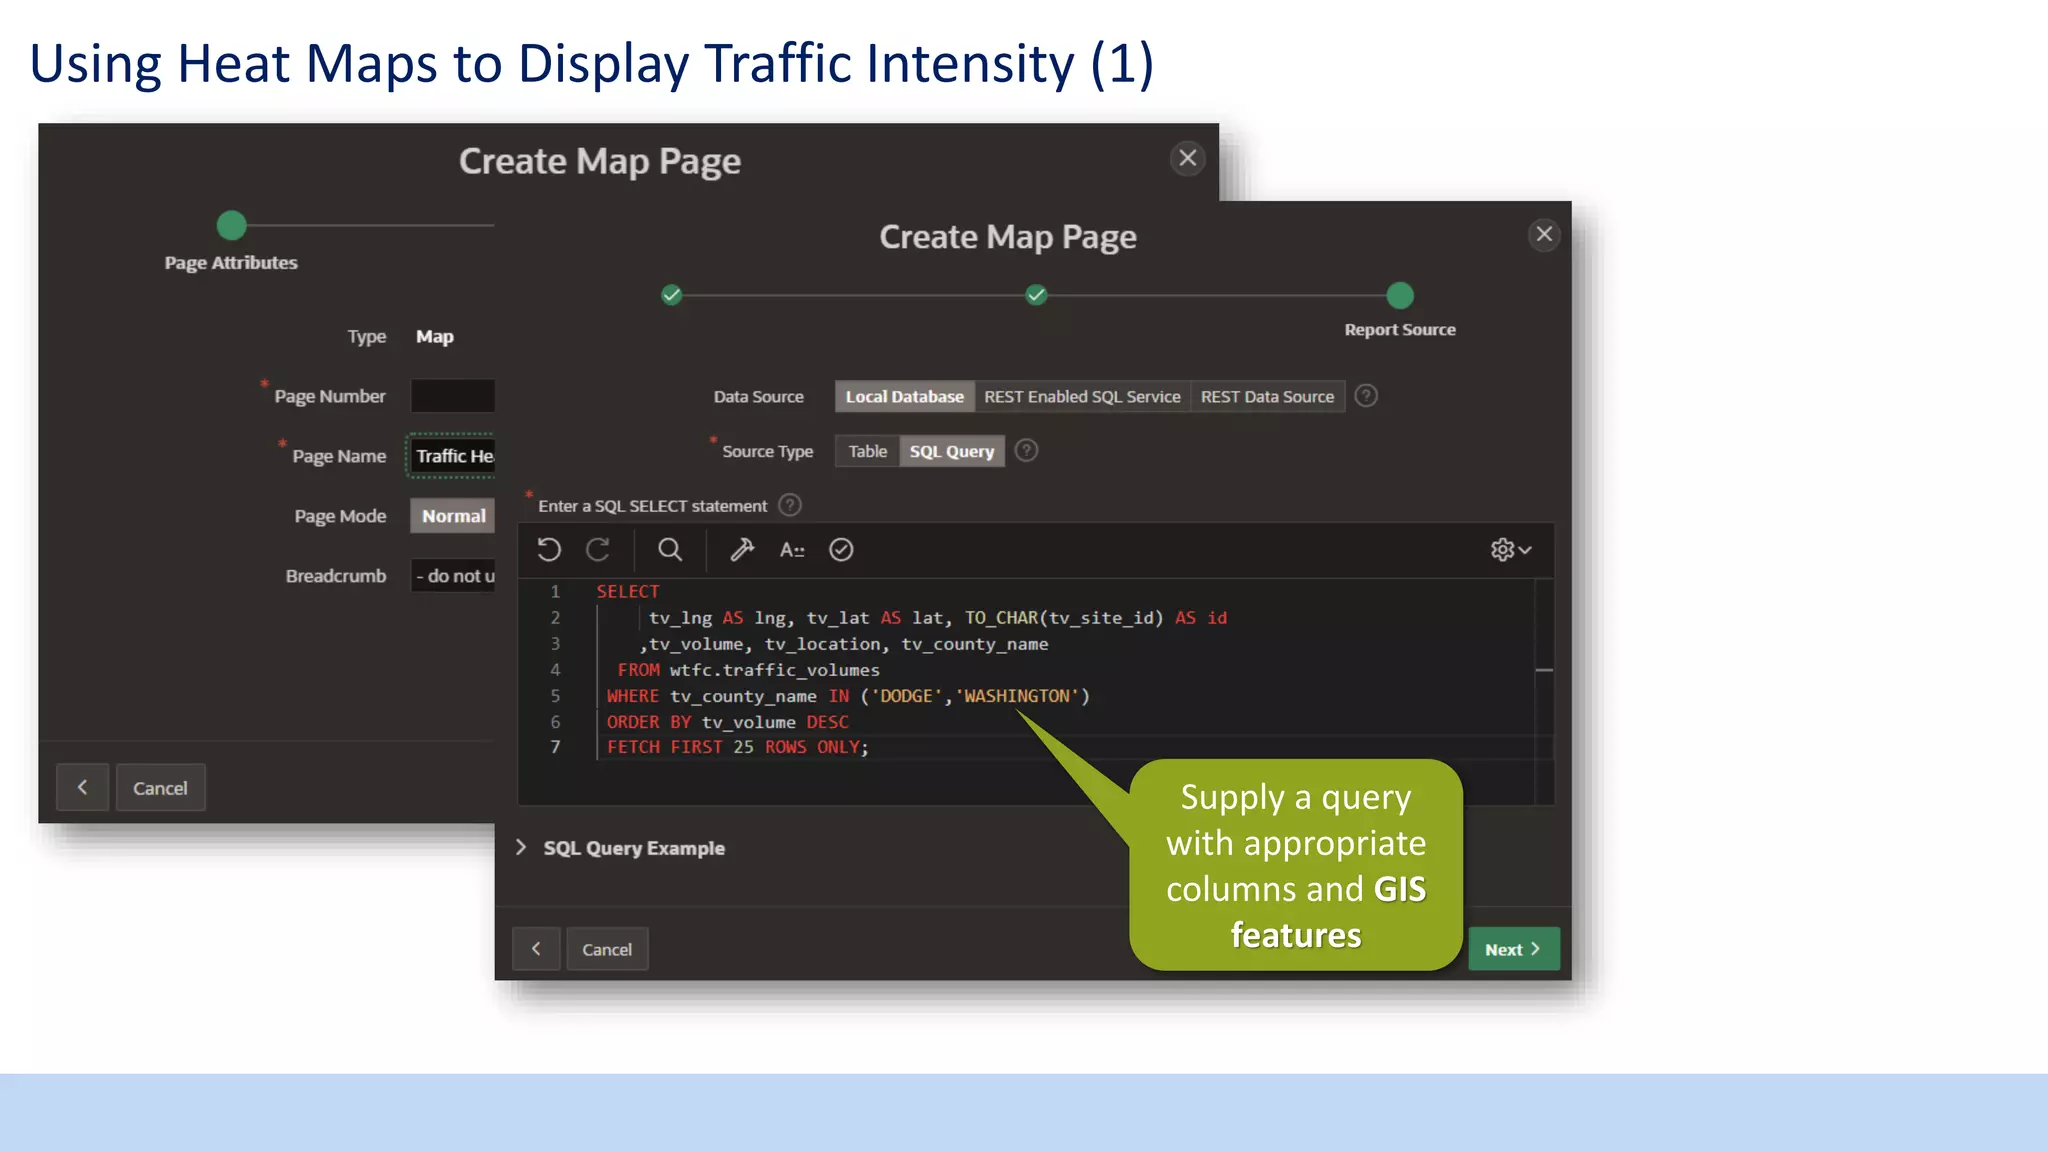Image resolution: width=2048 pixels, height=1152 pixels.
Task: Click 'ORDER BY tv_volume DESC' line
Action: [727, 722]
